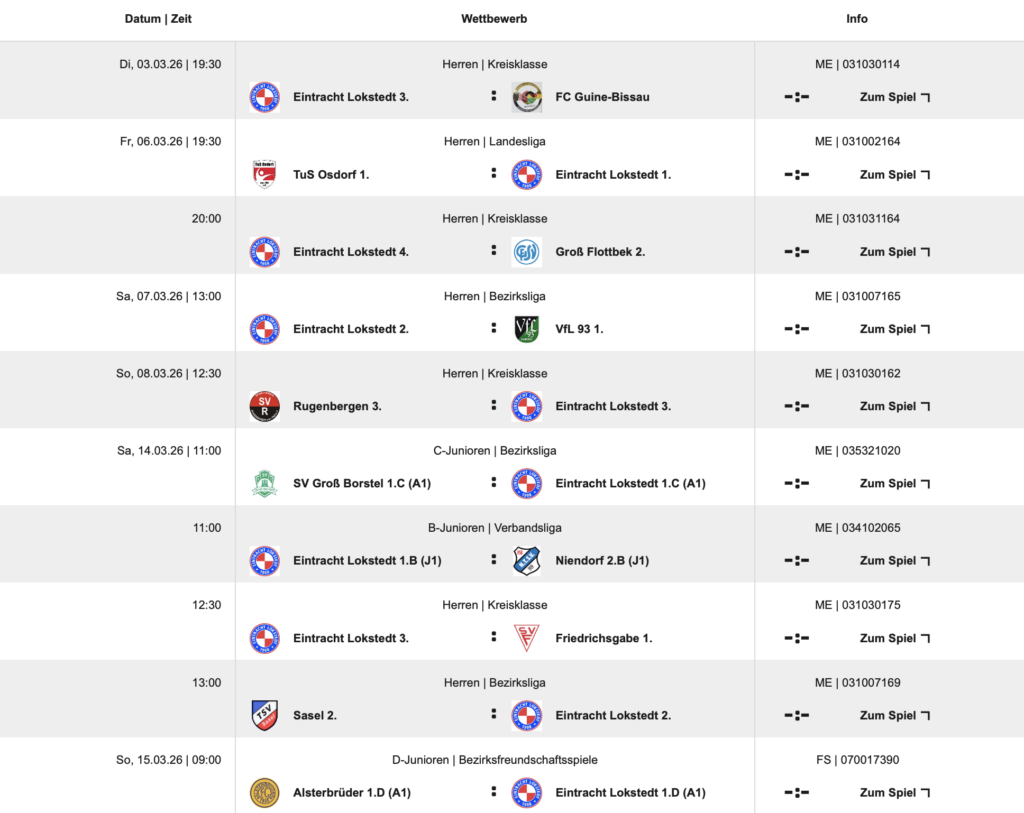
Task: Open the TuS Osdorf 1. team page
Action: [331, 174]
